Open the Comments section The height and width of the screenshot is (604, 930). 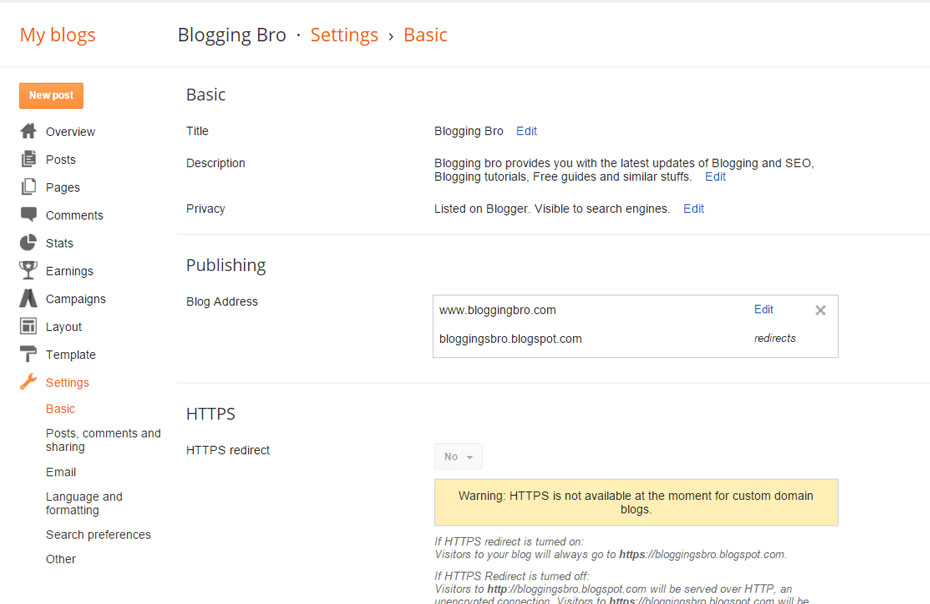pyautogui.click(x=74, y=215)
